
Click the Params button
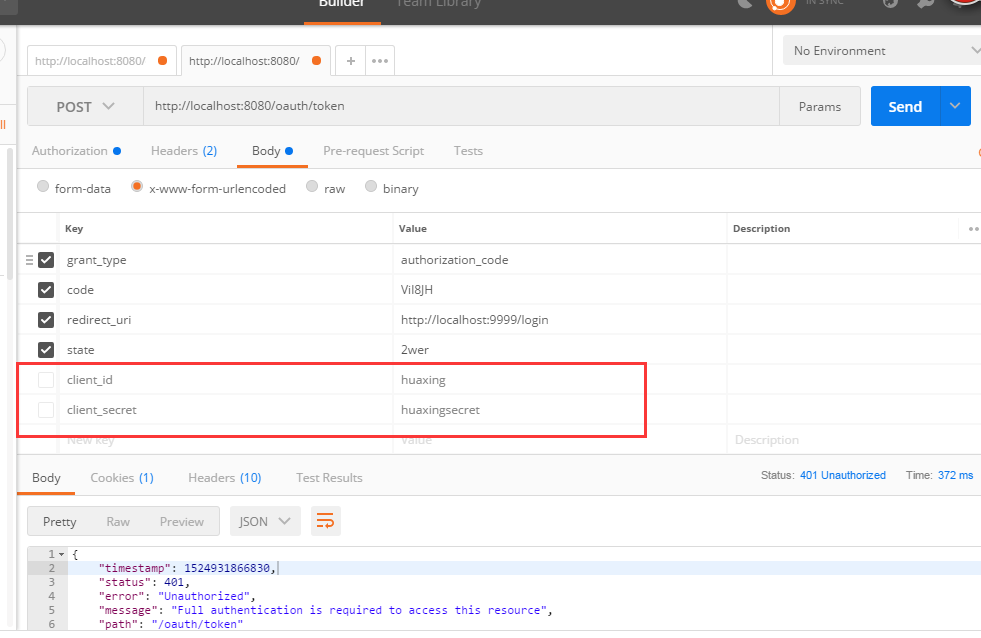tap(819, 107)
